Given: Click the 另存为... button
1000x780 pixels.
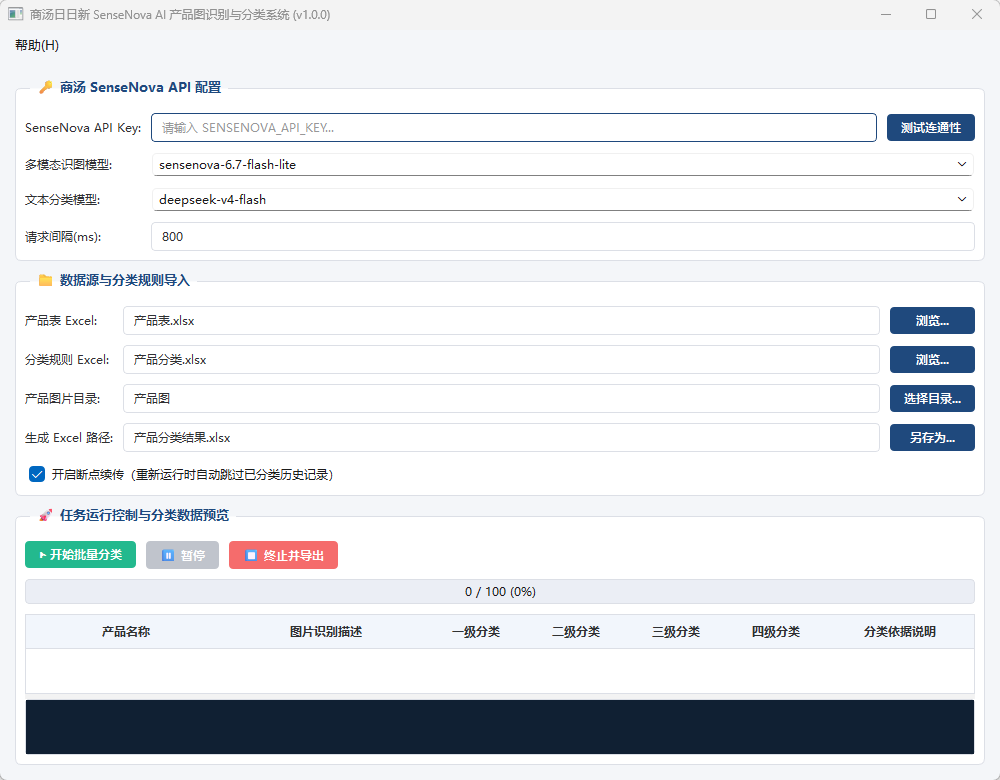Looking at the screenshot, I should pos(932,438).
